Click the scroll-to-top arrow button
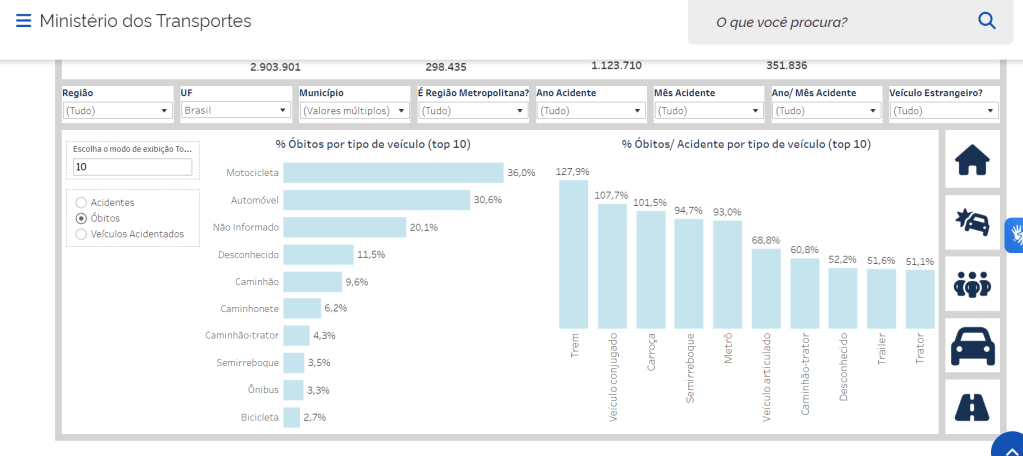The height and width of the screenshot is (456, 1023). 1011,447
